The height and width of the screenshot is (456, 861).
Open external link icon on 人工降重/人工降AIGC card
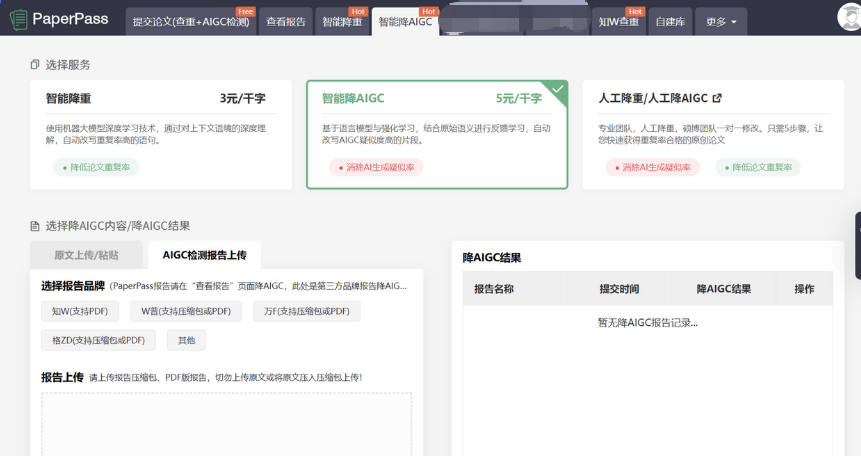coord(717,98)
